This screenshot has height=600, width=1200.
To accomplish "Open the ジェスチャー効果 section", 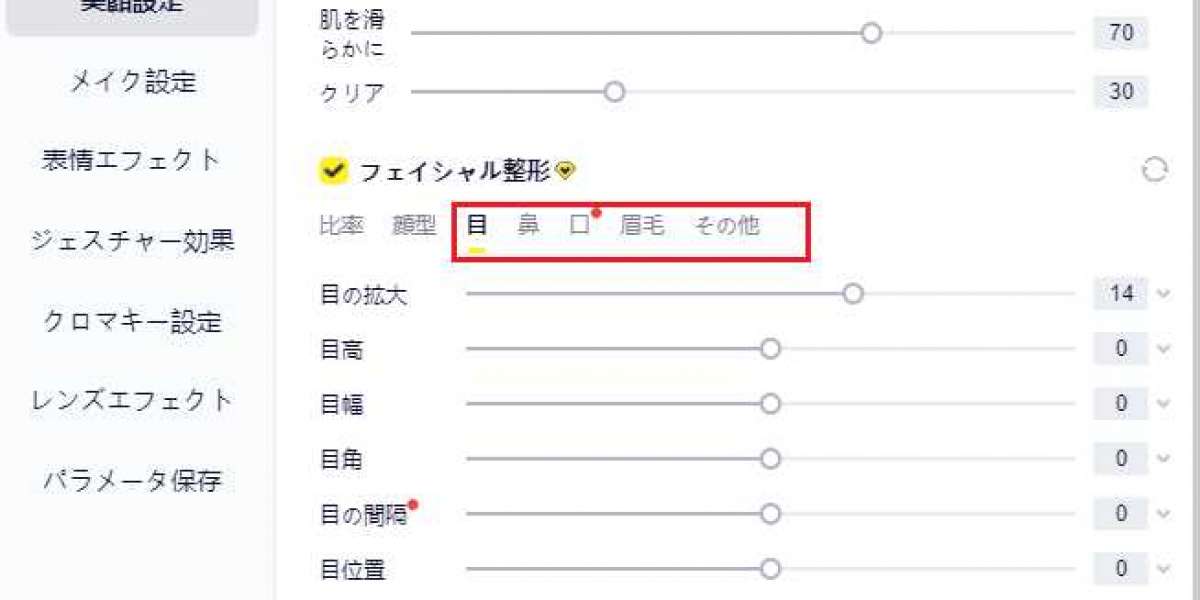I will click(131, 241).
